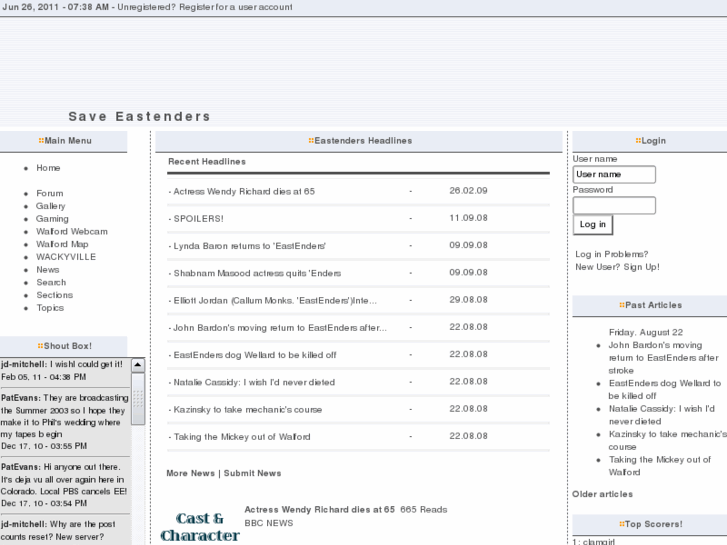
Task: Open Shabnam Masood actress quits 'Enders headline
Action: 257,274
